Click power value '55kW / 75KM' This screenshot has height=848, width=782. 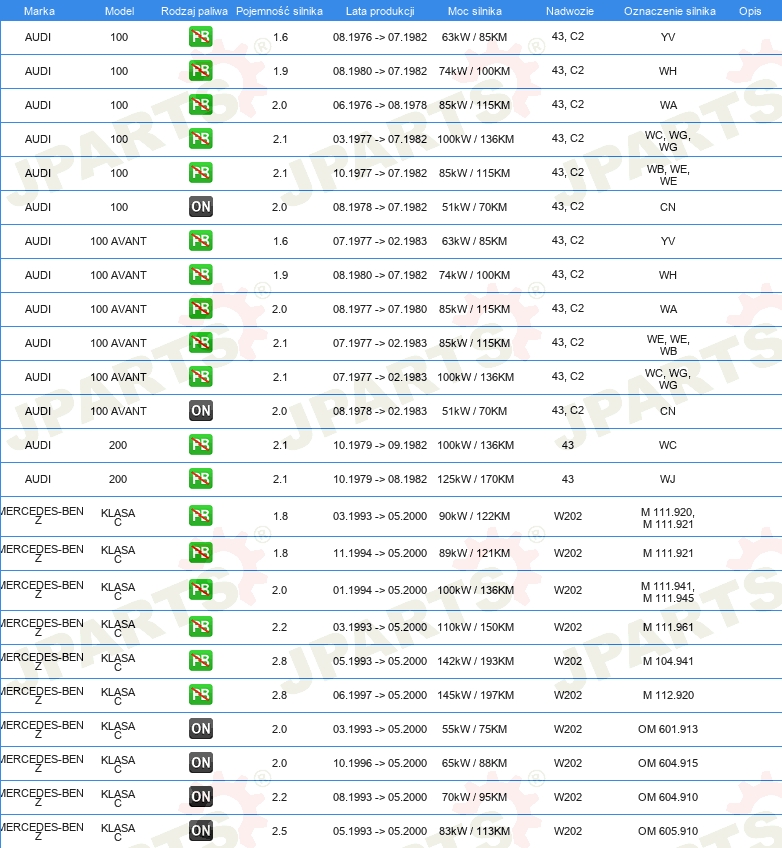474,729
